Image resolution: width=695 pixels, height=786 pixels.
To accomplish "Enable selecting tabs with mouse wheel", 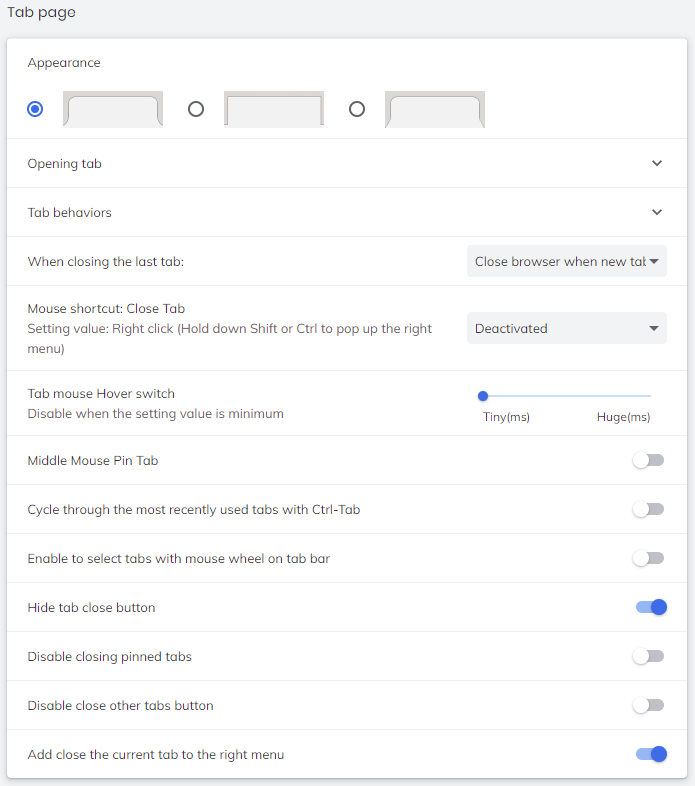I will [x=648, y=558].
